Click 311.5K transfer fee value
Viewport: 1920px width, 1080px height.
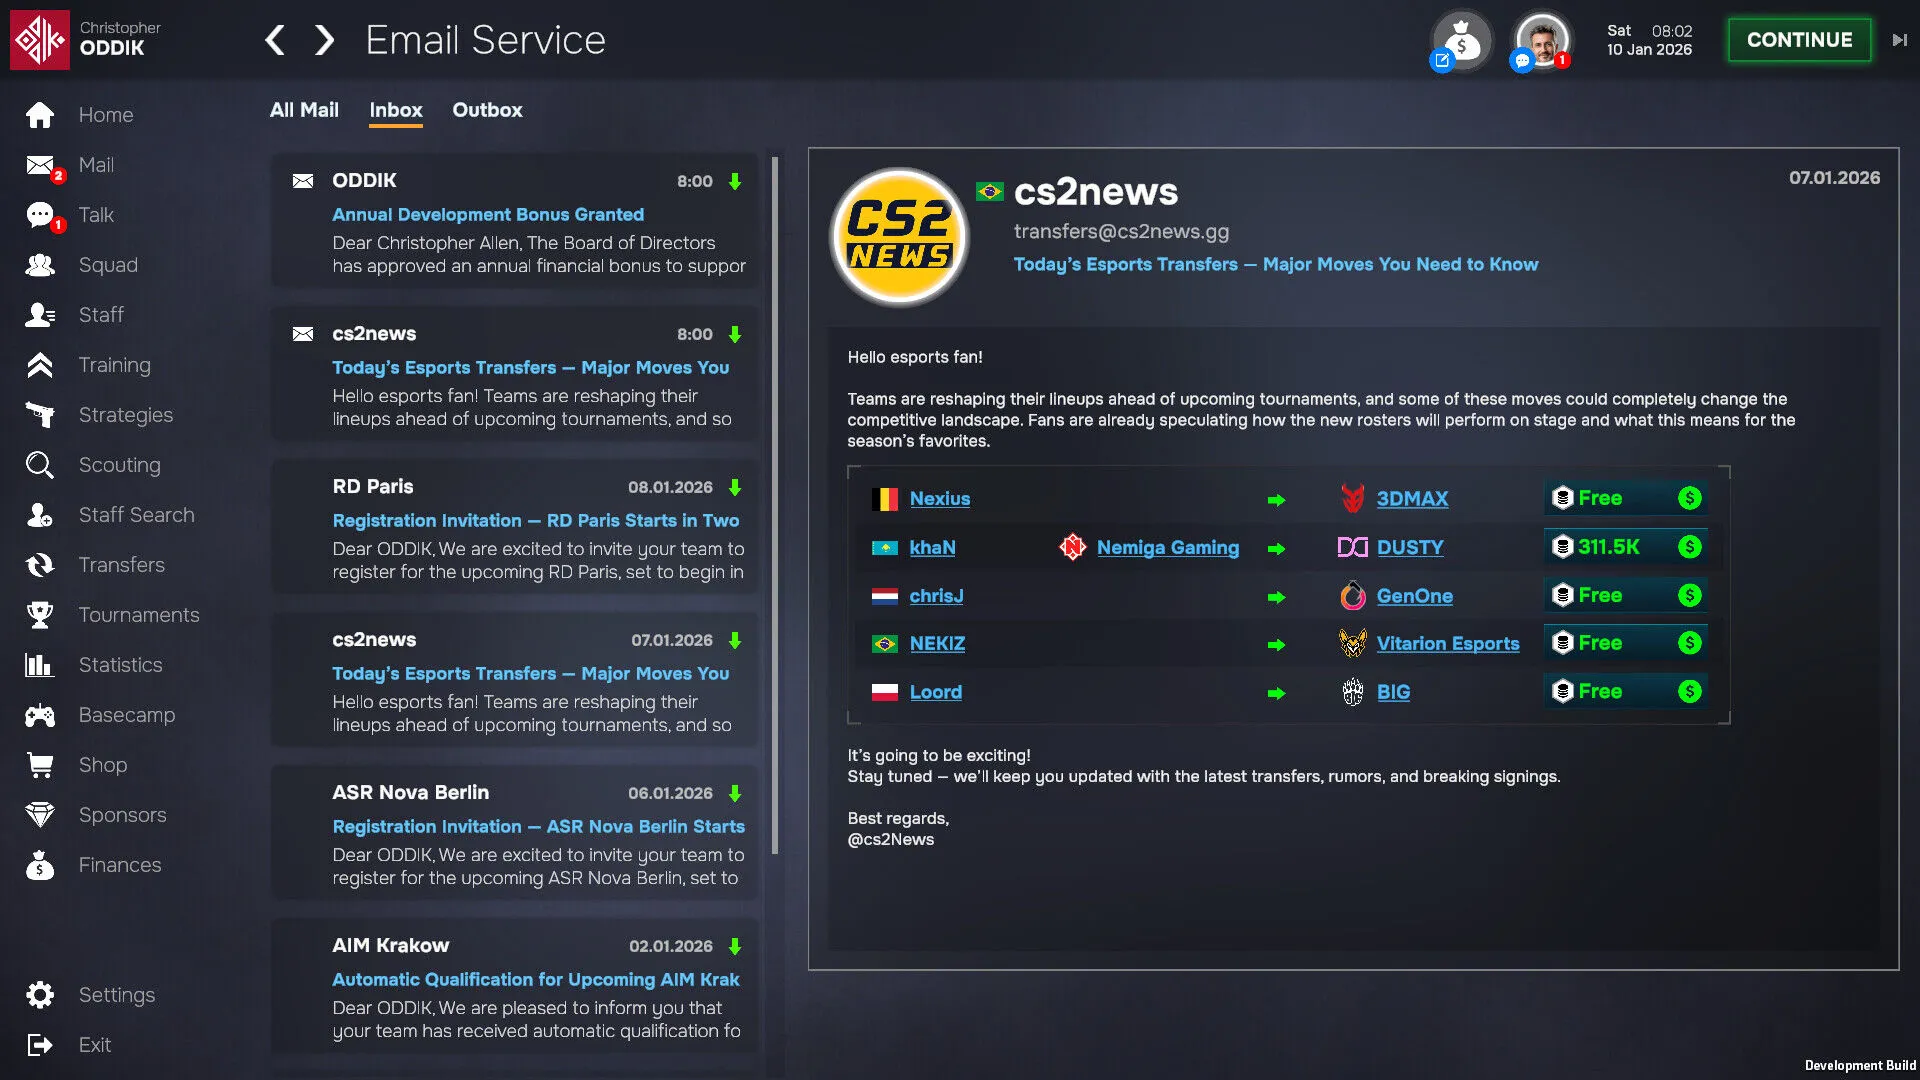1608,547
